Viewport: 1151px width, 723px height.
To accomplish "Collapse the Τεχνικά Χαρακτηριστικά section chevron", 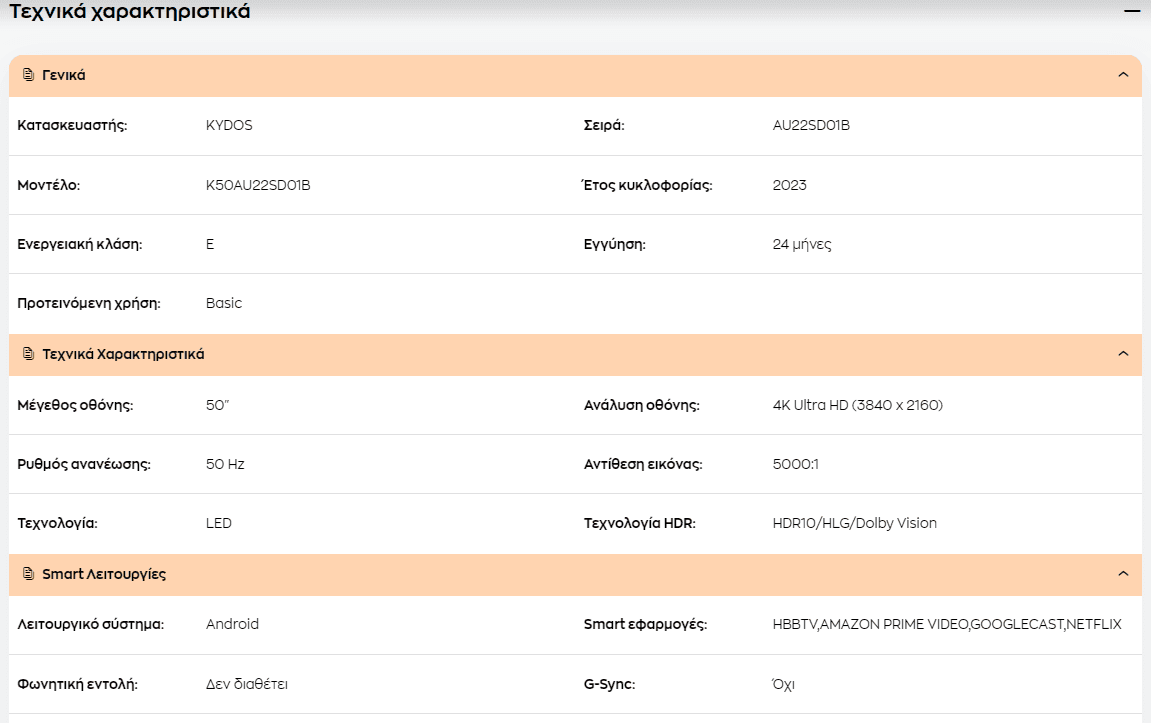I will tap(1123, 354).
